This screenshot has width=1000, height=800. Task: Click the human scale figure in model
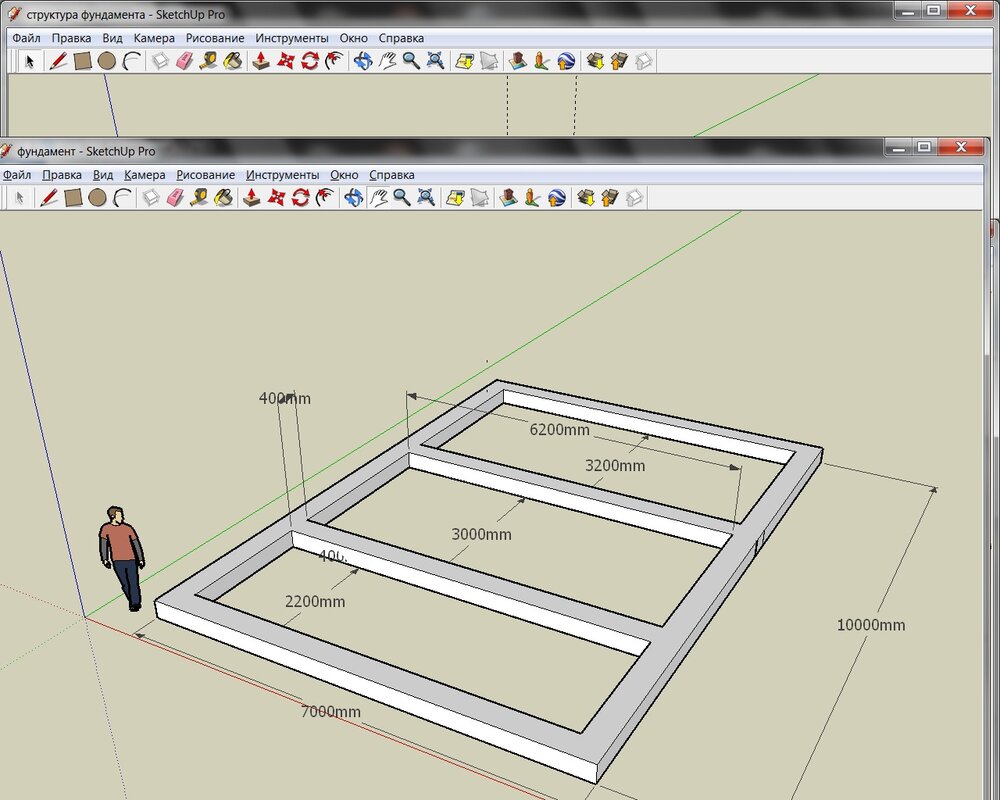[121, 556]
